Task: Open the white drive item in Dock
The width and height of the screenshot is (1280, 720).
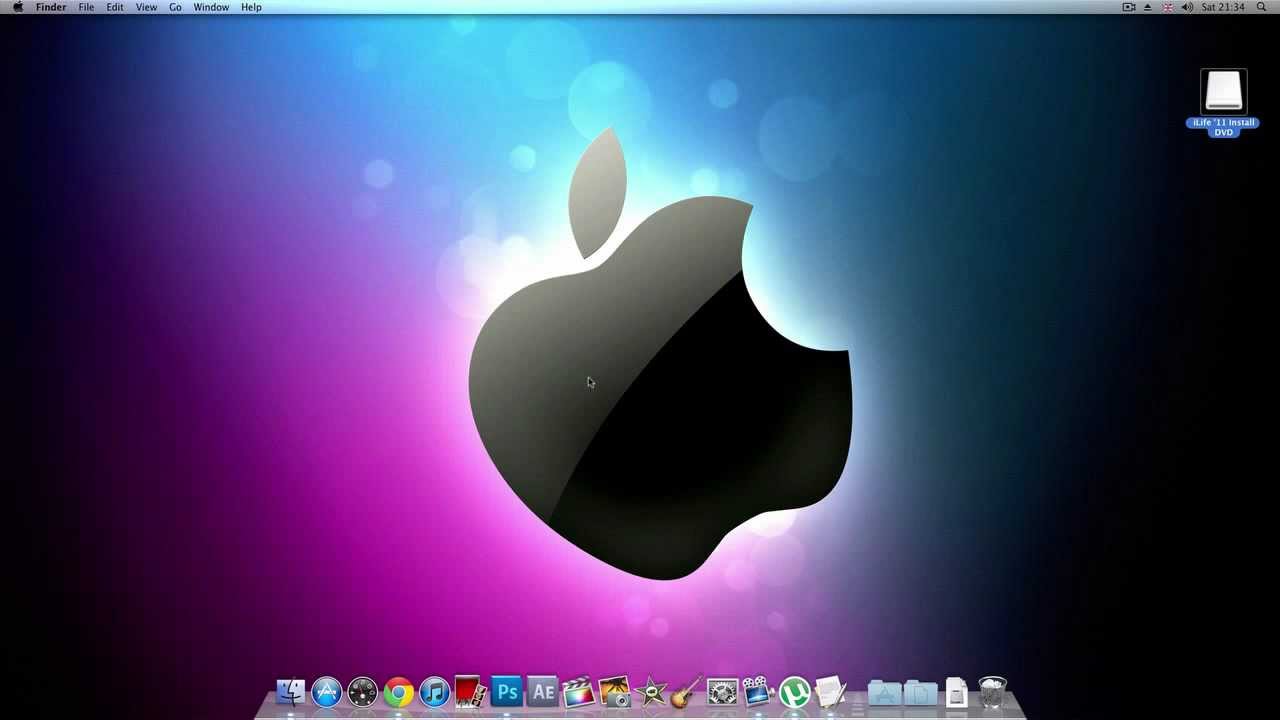Action: click(956, 692)
